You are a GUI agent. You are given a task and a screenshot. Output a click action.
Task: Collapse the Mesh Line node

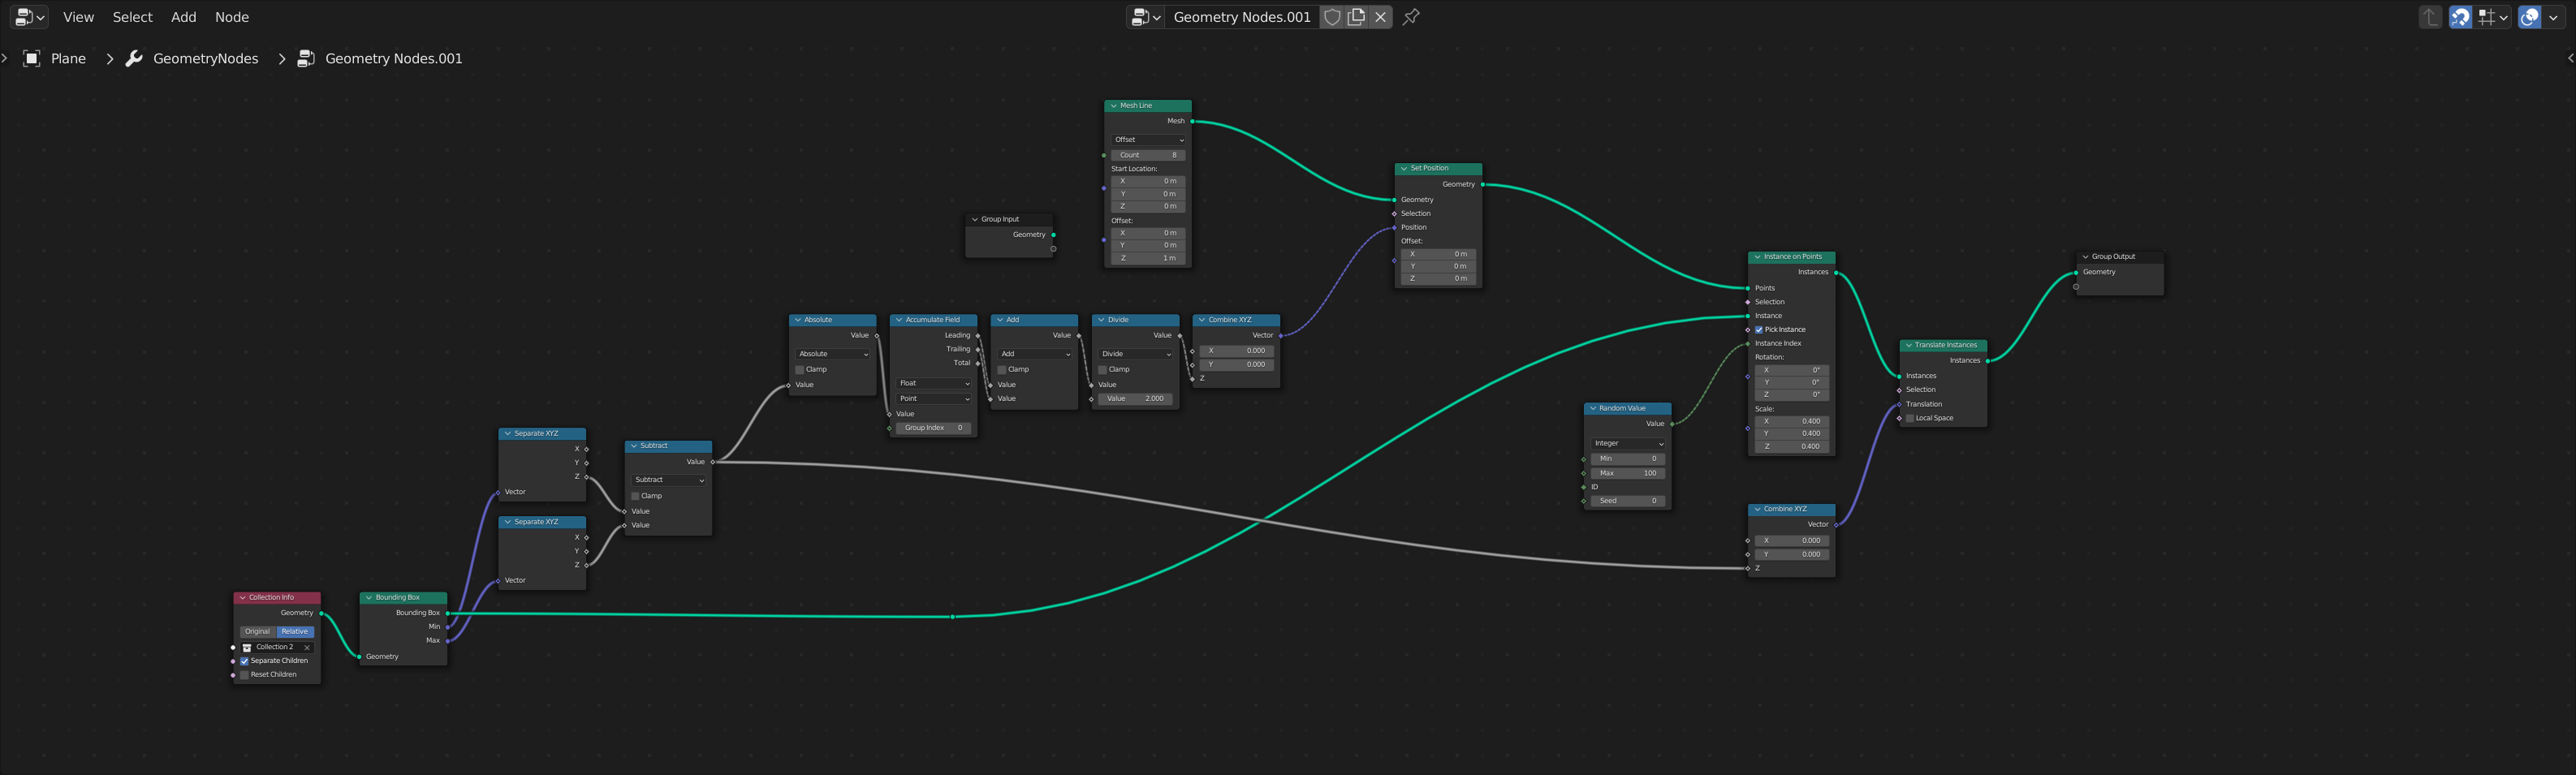[x=1113, y=105]
